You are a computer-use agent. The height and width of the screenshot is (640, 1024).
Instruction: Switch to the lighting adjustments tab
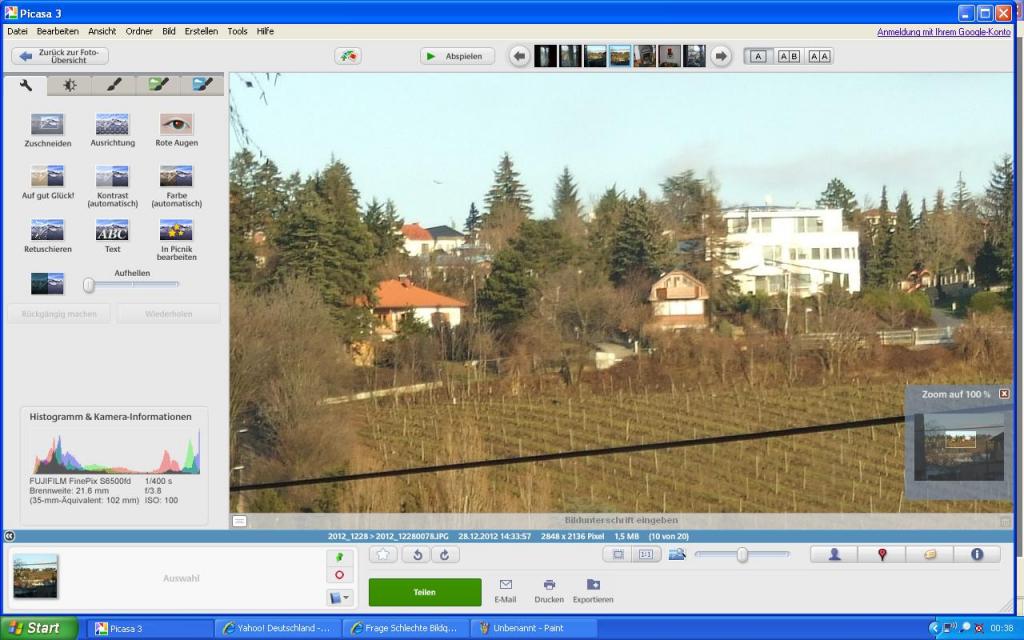(69, 85)
